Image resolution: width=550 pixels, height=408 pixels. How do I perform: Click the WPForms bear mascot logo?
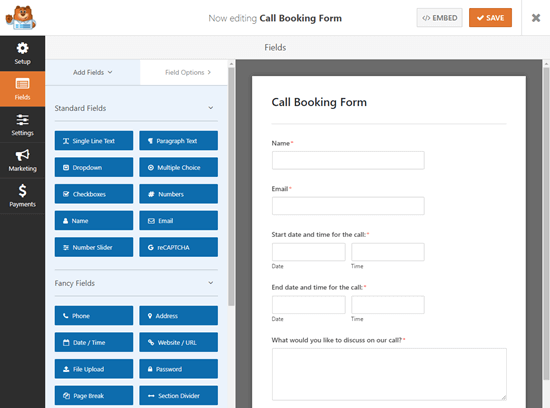tap(21, 18)
